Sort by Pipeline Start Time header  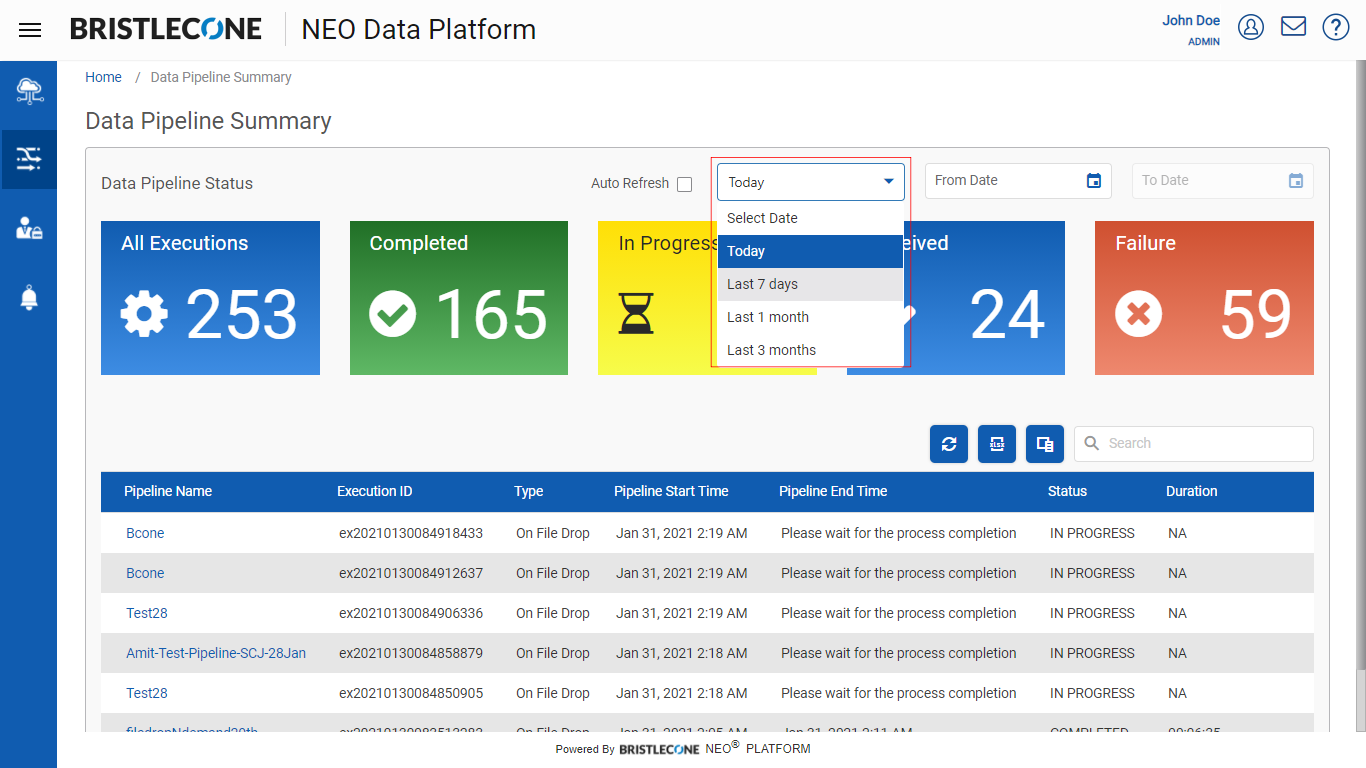671,491
